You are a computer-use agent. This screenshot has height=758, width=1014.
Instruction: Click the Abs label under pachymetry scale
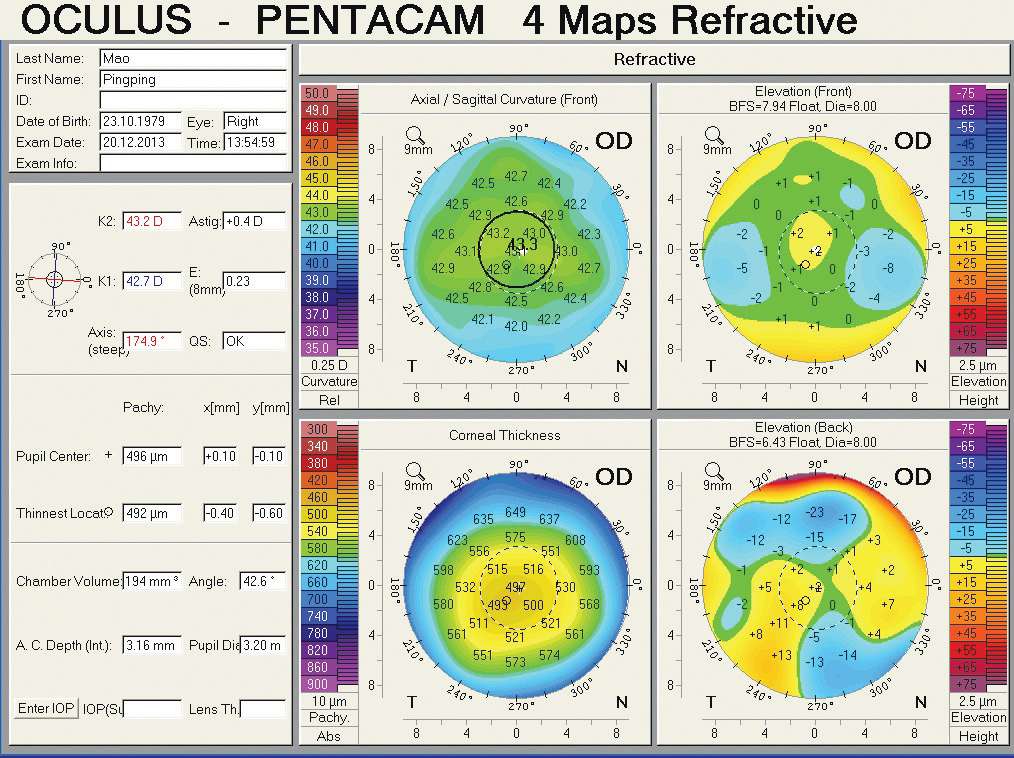coord(329,736)
